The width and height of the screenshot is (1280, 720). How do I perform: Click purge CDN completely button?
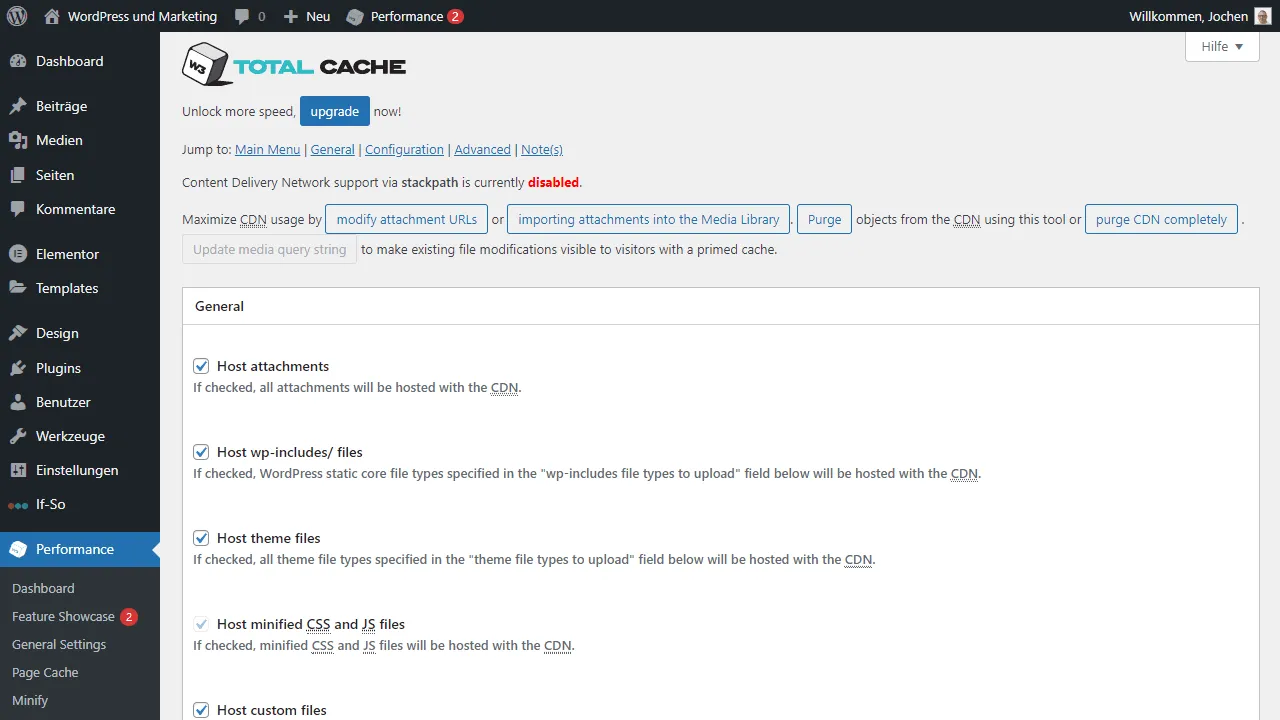coord(1161,219)
